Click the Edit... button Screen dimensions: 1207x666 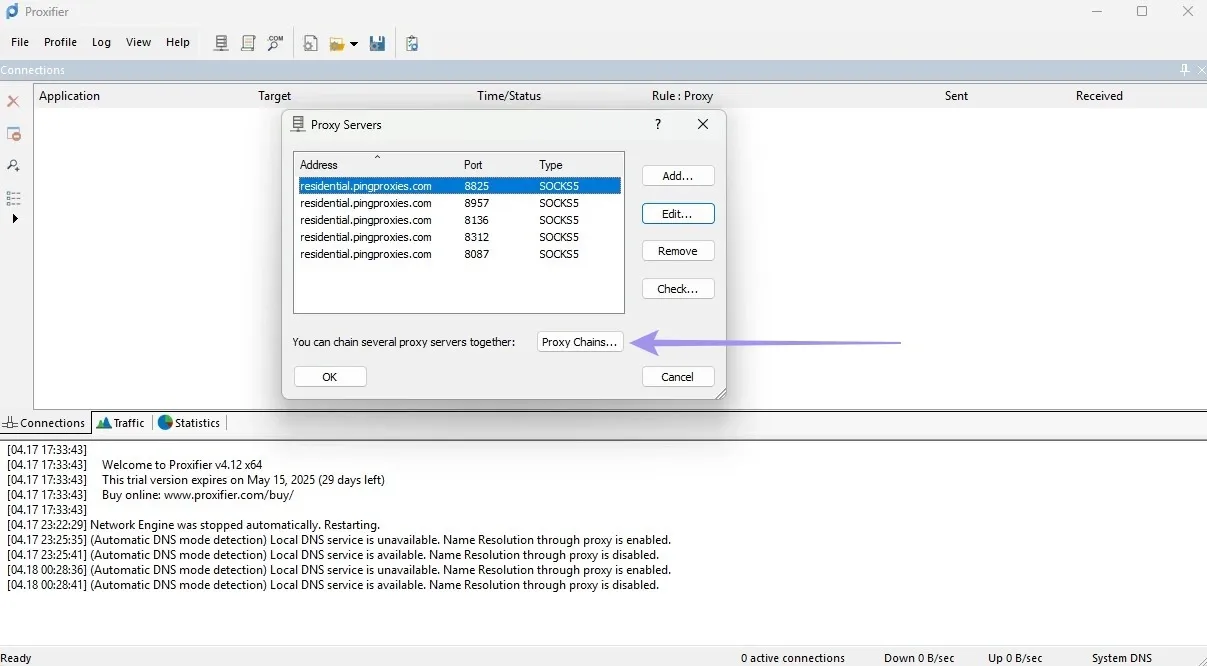[x=678, y=214]
